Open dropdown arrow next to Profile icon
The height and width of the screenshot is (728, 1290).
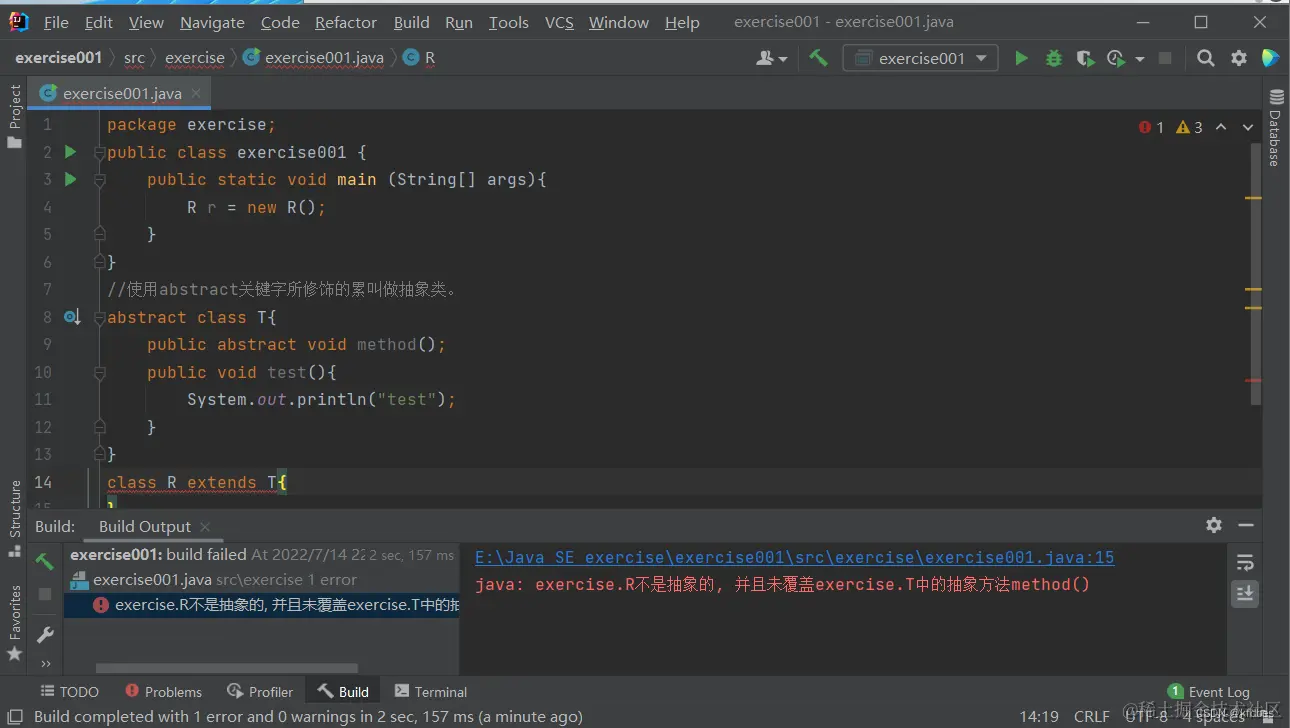[1139, 59]
